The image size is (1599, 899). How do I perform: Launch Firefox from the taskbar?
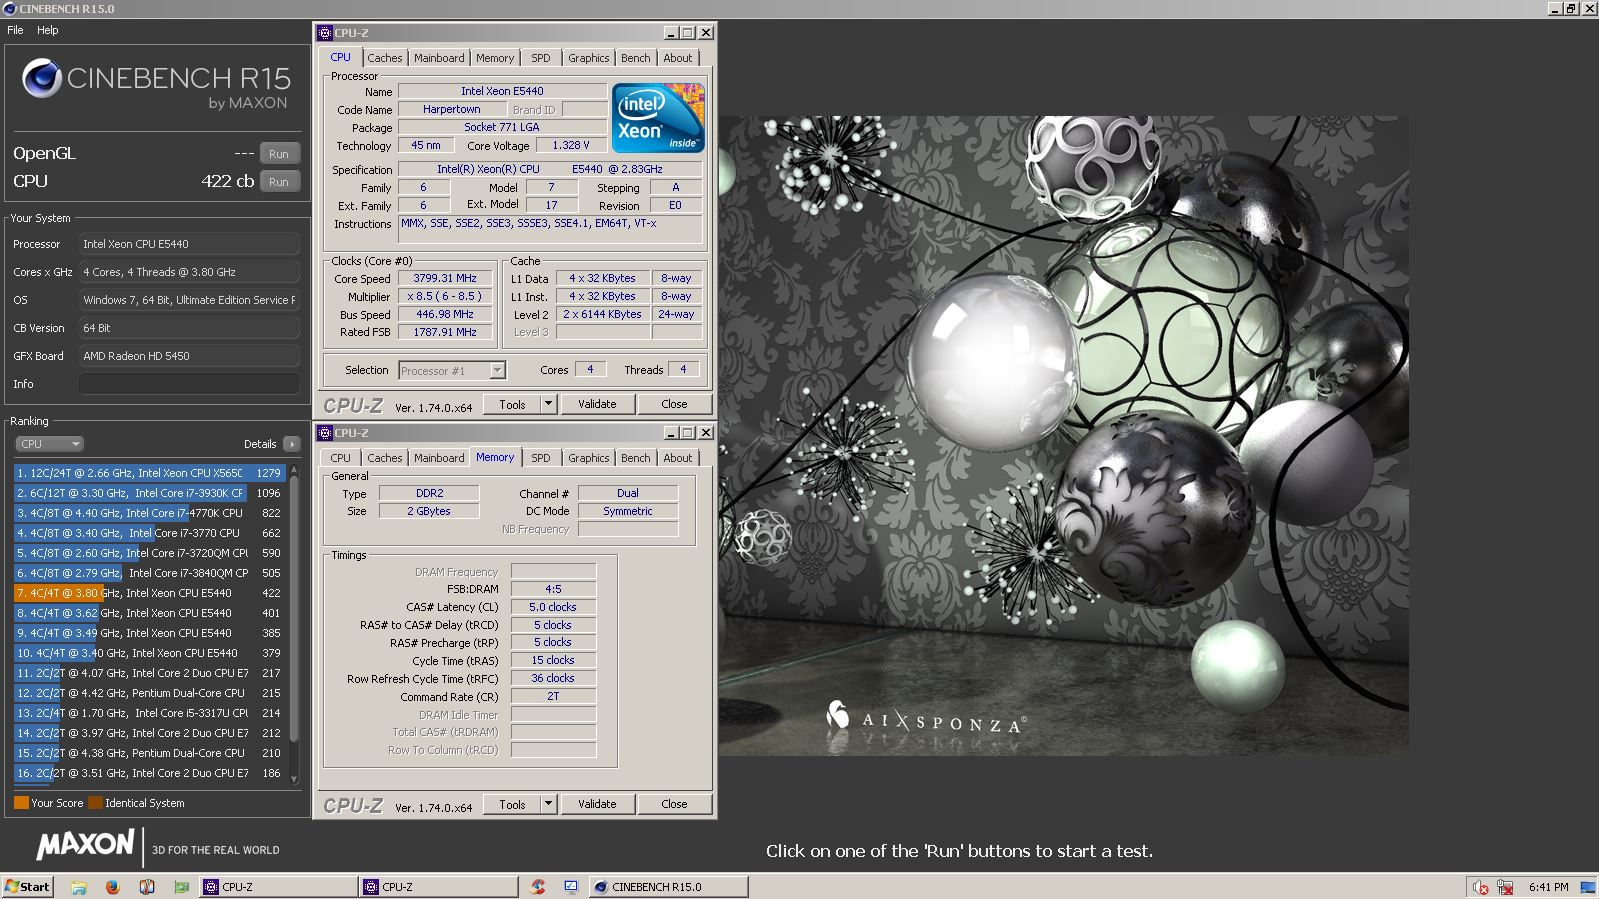112,887
